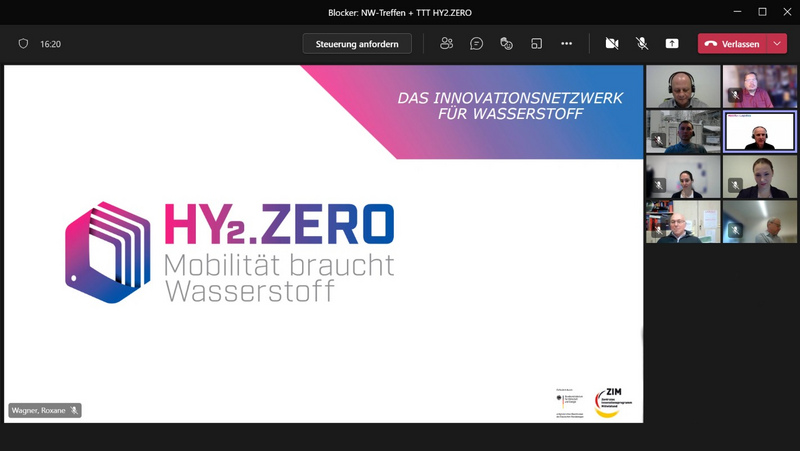Select the bald man with headset video tile
Image resolution: width=800 pixels, height=451 pixels.
point(683,86)
